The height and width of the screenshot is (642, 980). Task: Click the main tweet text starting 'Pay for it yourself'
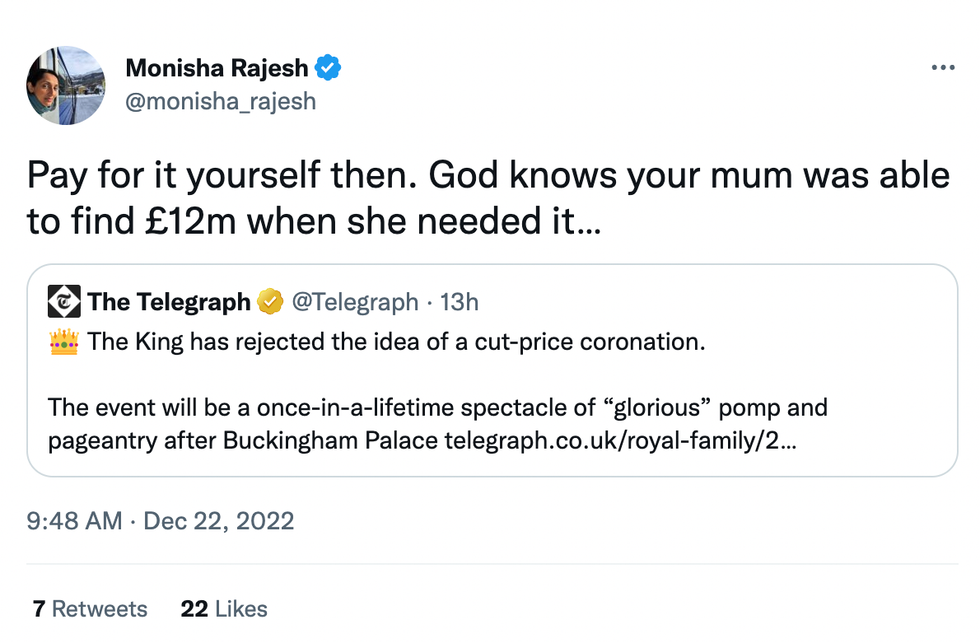tap(487, 198)
